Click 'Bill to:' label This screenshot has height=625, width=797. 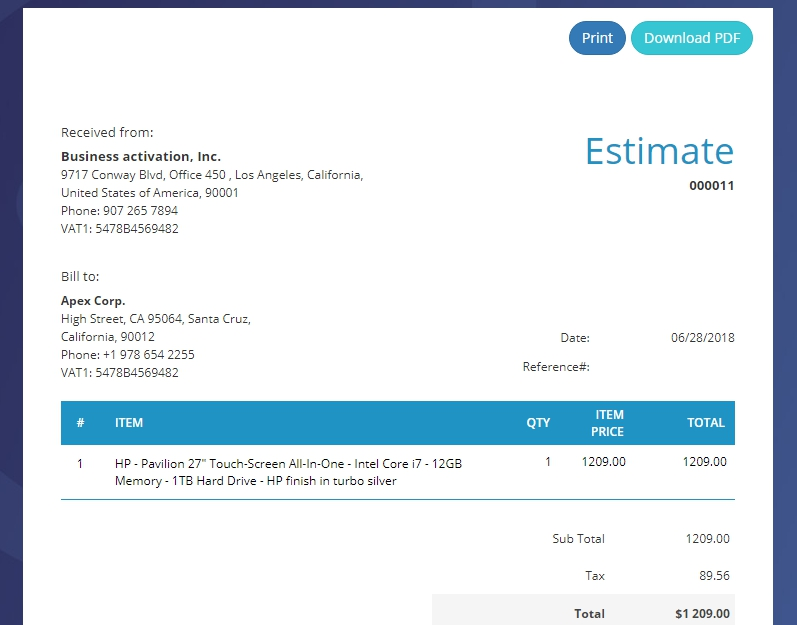coord(80,276)
